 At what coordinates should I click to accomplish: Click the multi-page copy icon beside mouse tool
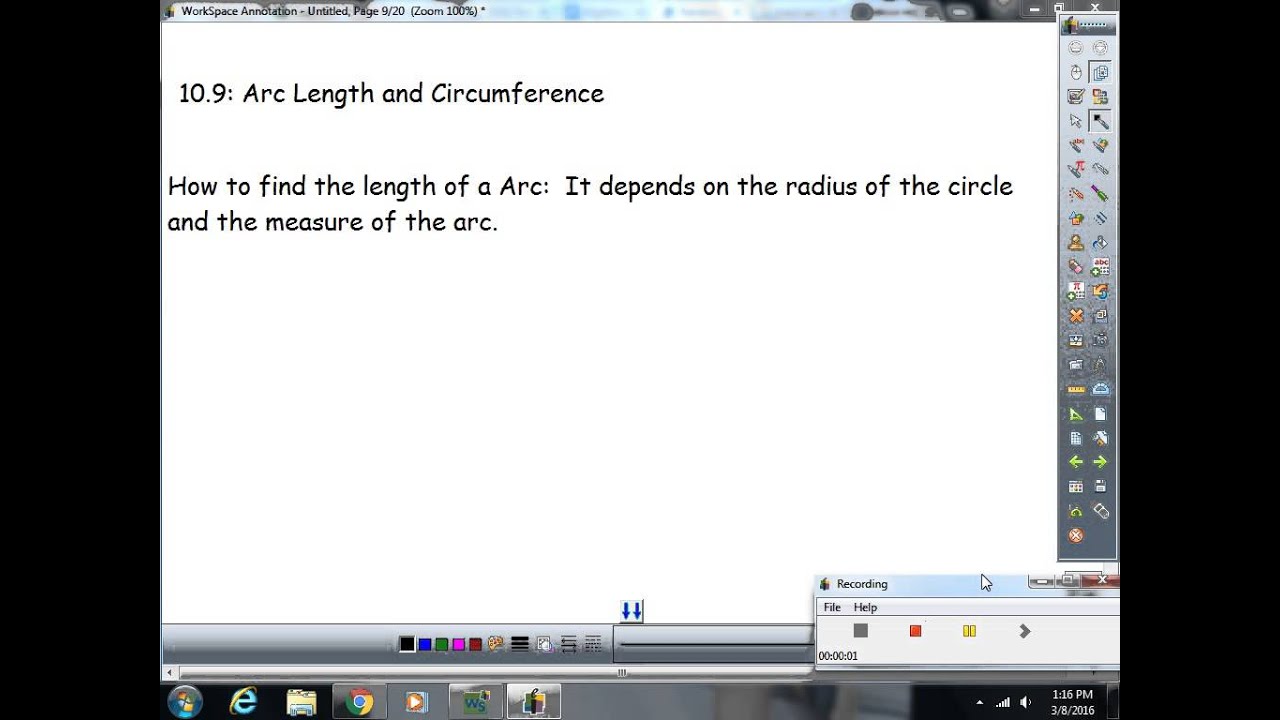click(1100, 73)
